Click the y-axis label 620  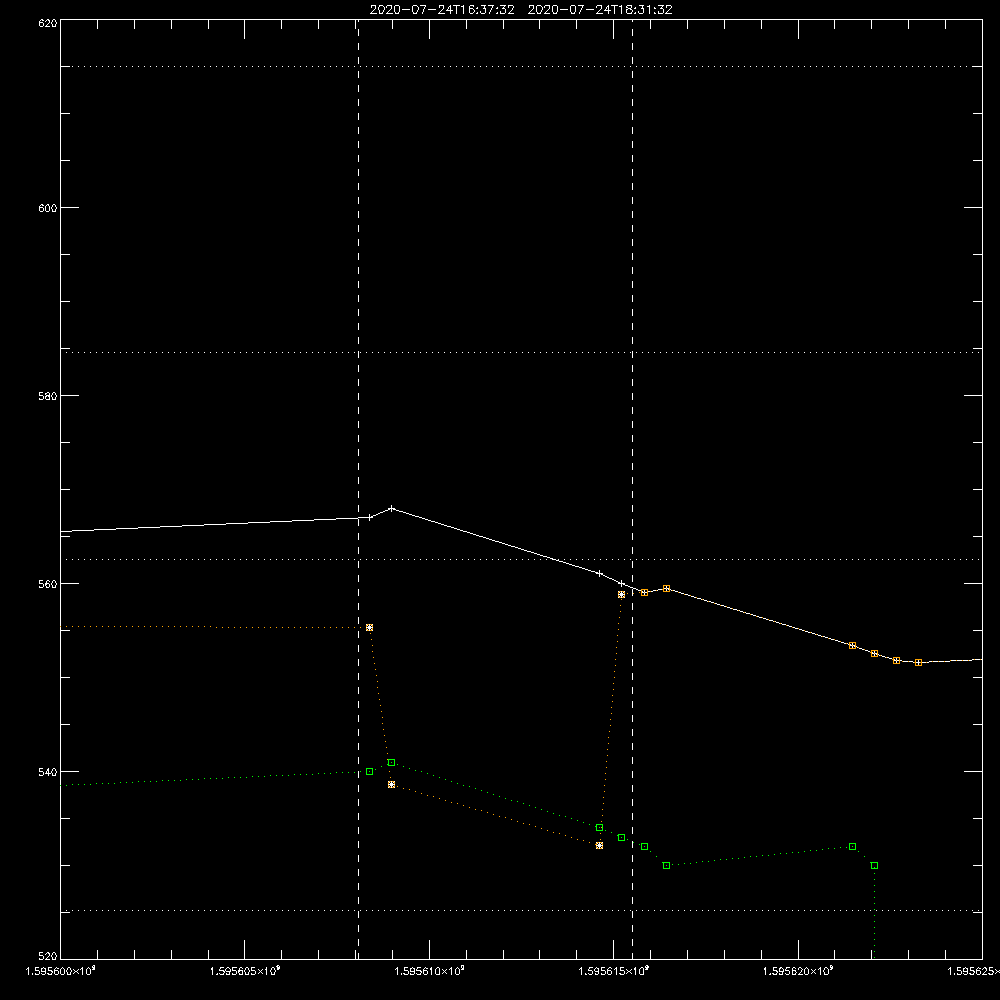tap(48, 23)
